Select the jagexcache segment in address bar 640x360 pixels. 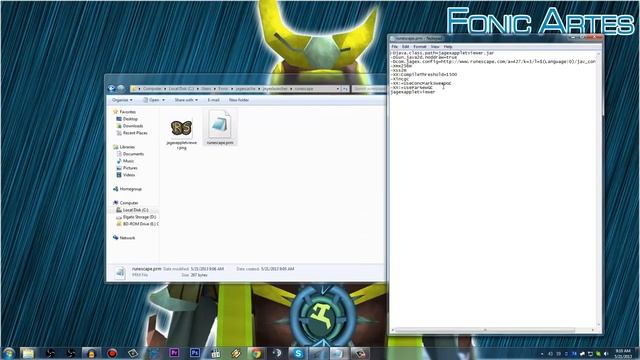245,89
